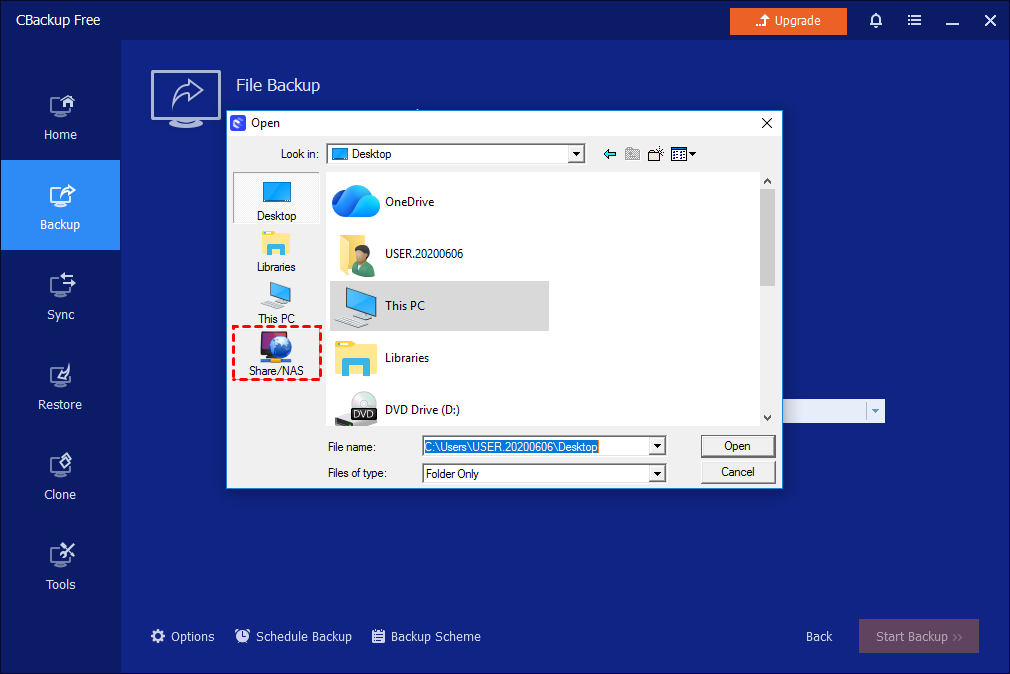
Task: Open the CBackup list menu icon
Action: coord(914,21)
